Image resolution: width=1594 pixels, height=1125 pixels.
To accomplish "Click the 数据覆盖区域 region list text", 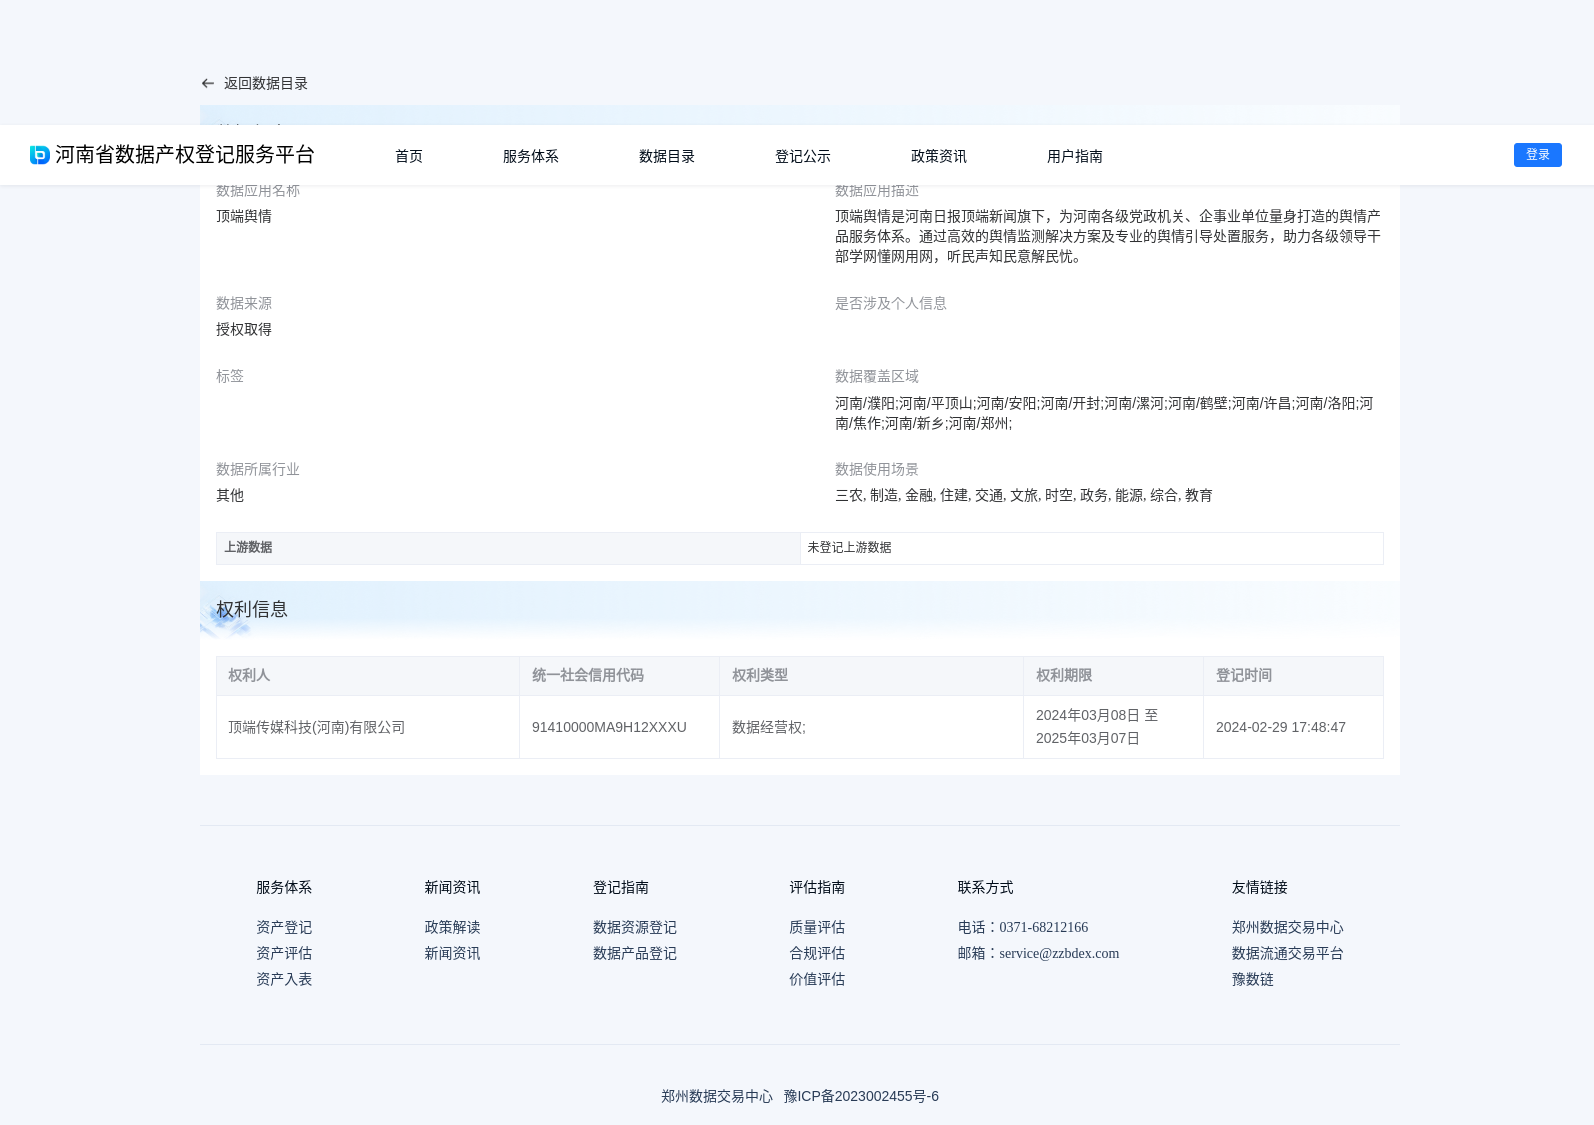I will pos(1104,414).
